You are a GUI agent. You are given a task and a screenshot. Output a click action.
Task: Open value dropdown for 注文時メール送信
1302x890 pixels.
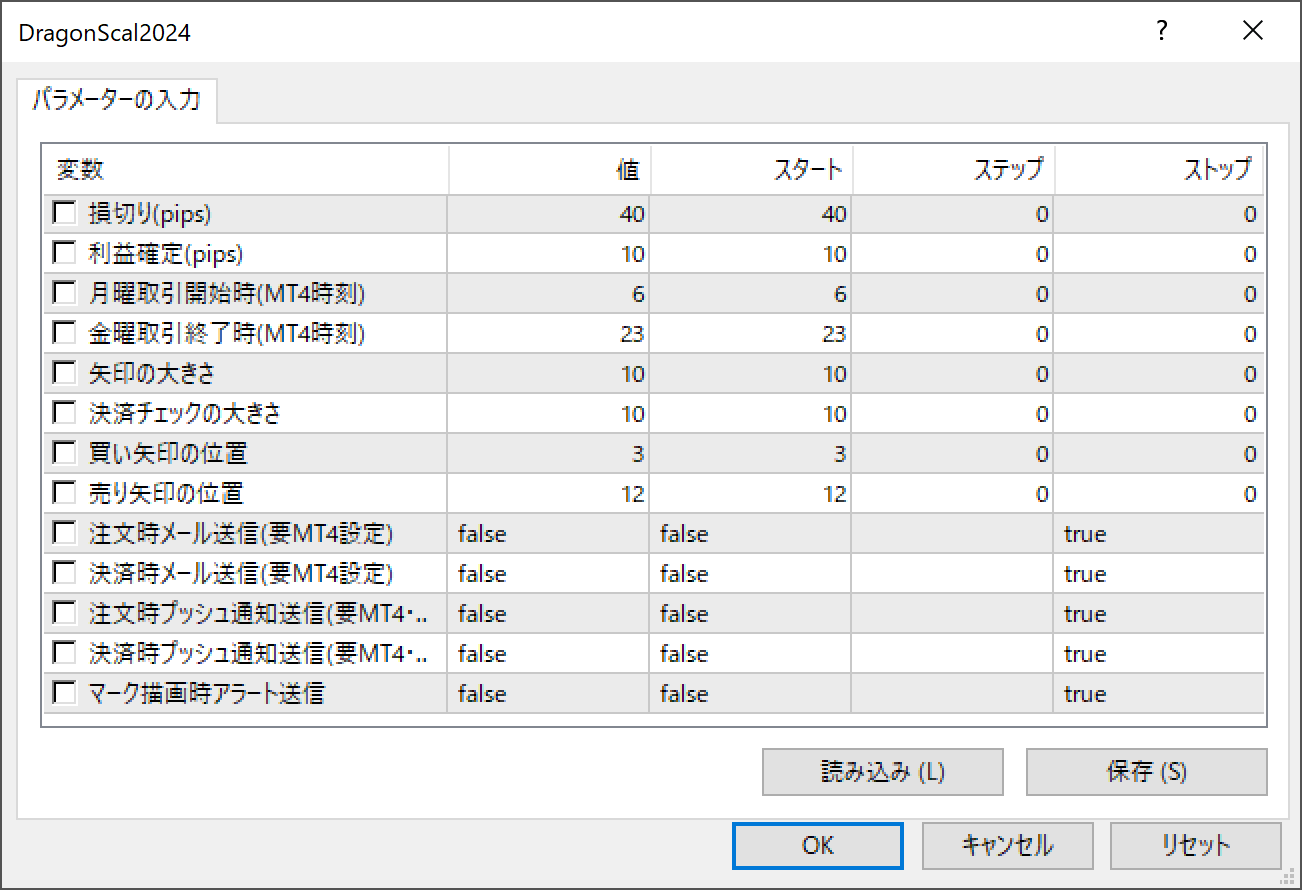pos(549,533)
